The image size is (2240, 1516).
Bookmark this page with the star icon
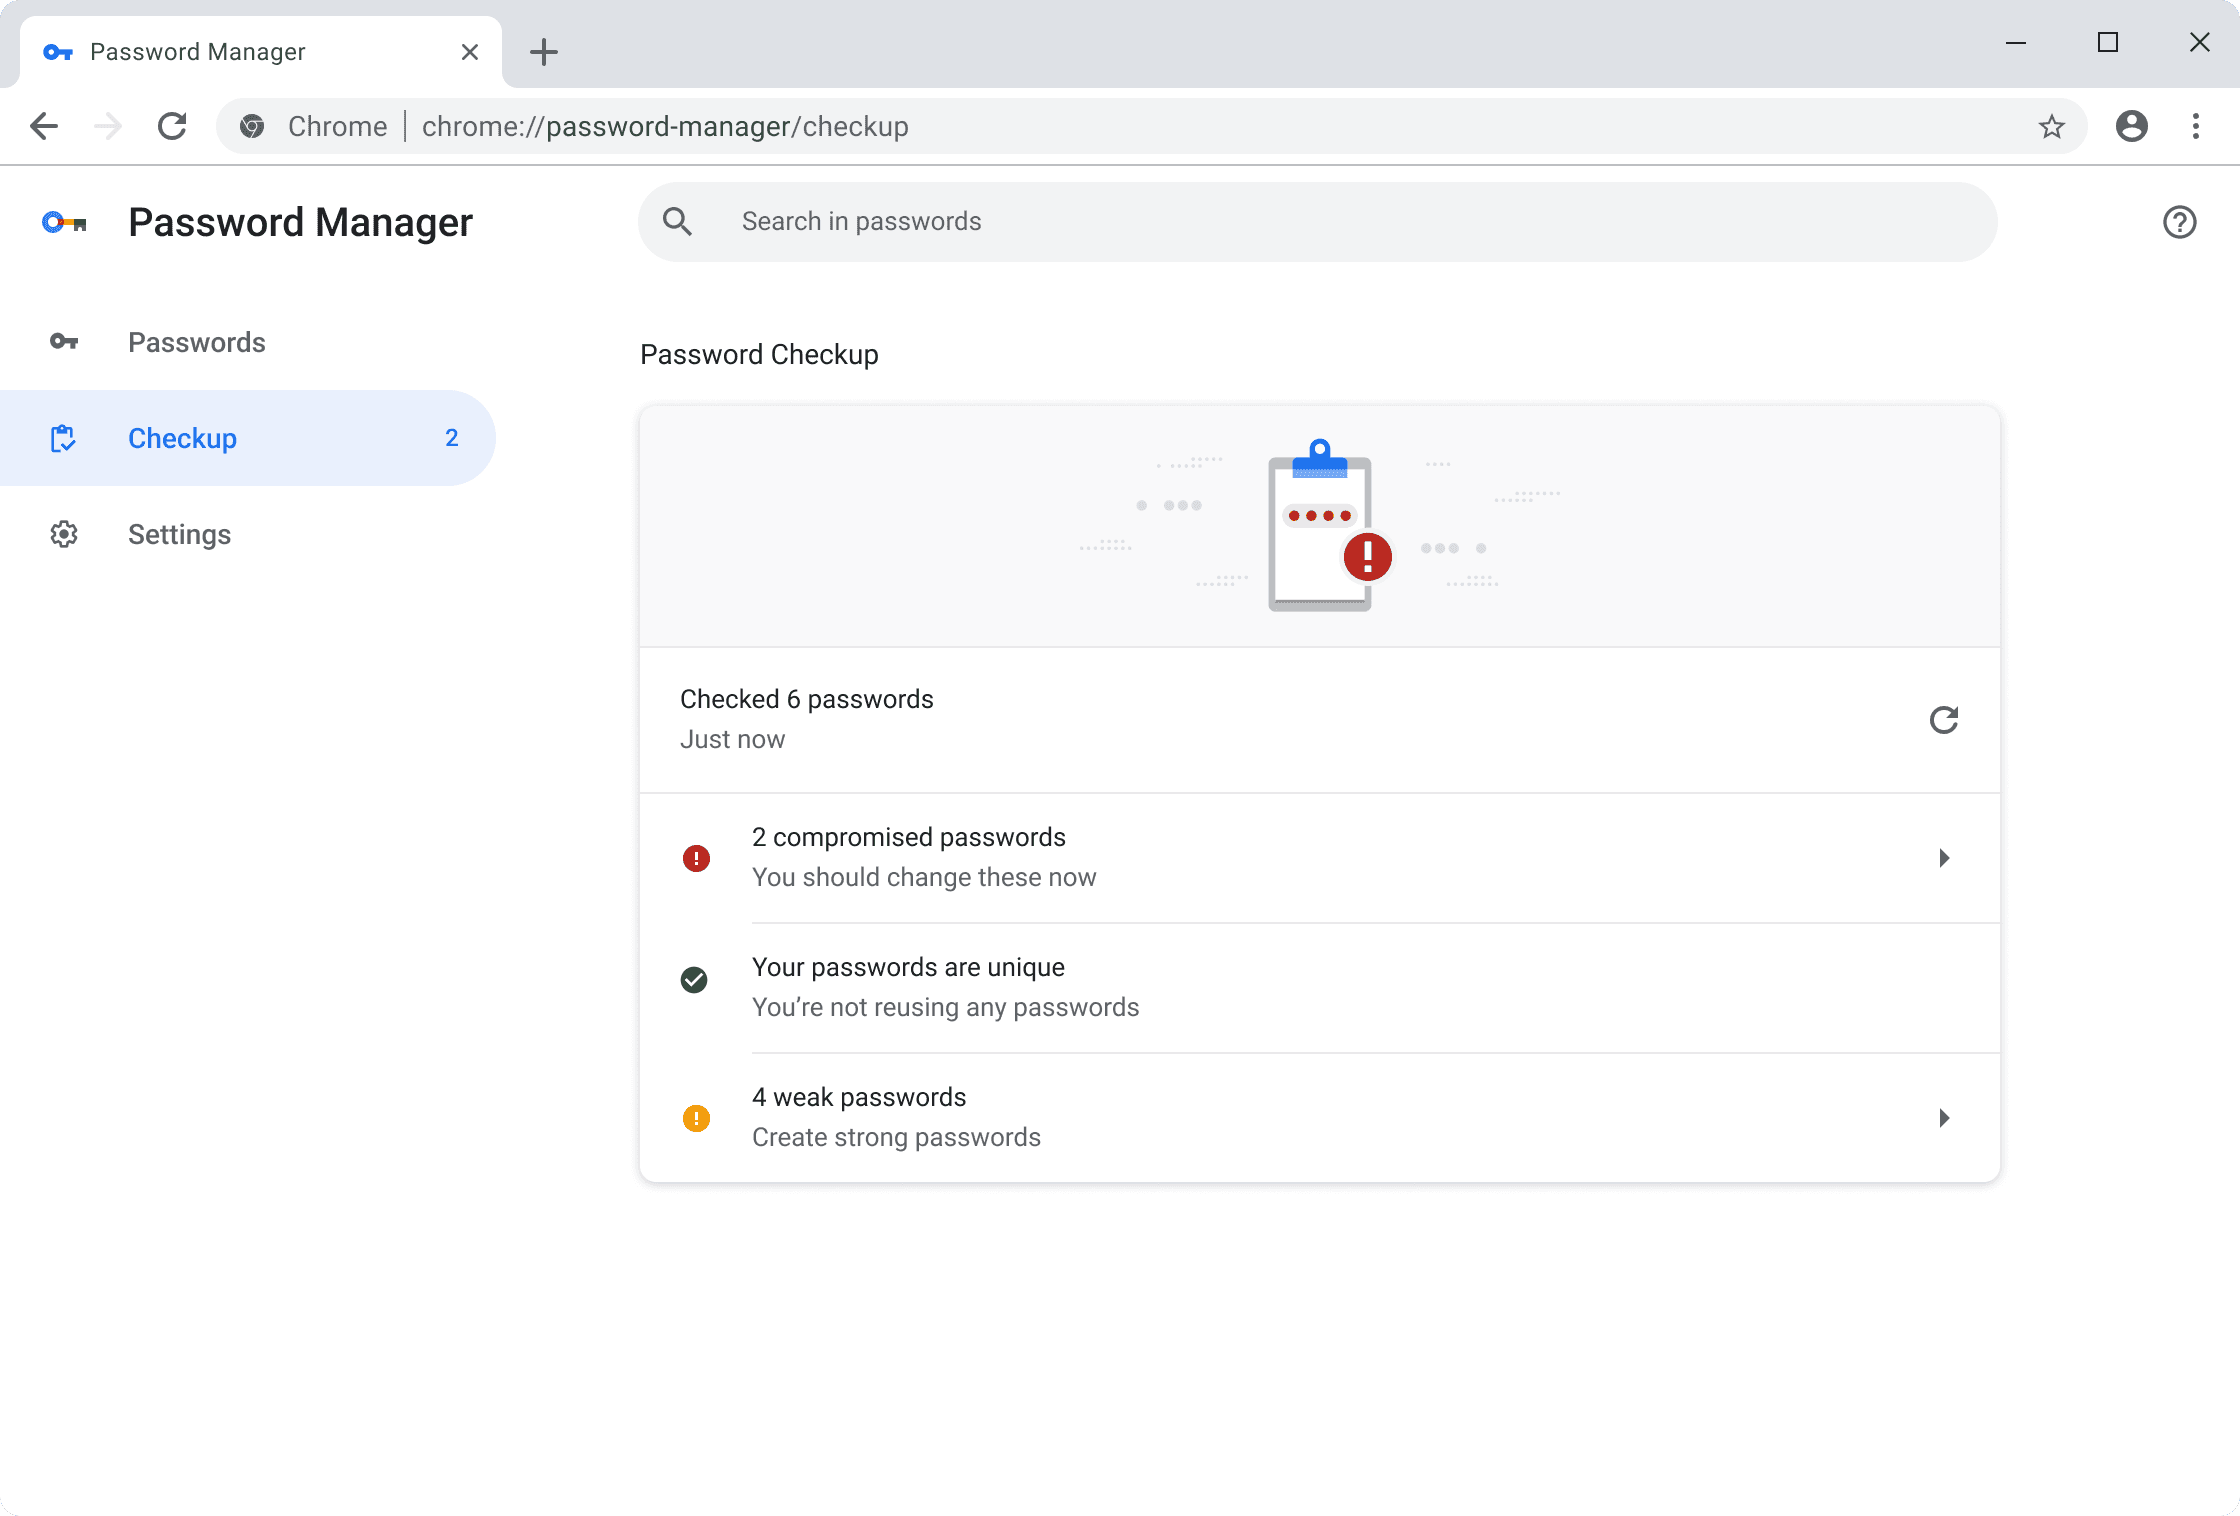pos(2051,127)
